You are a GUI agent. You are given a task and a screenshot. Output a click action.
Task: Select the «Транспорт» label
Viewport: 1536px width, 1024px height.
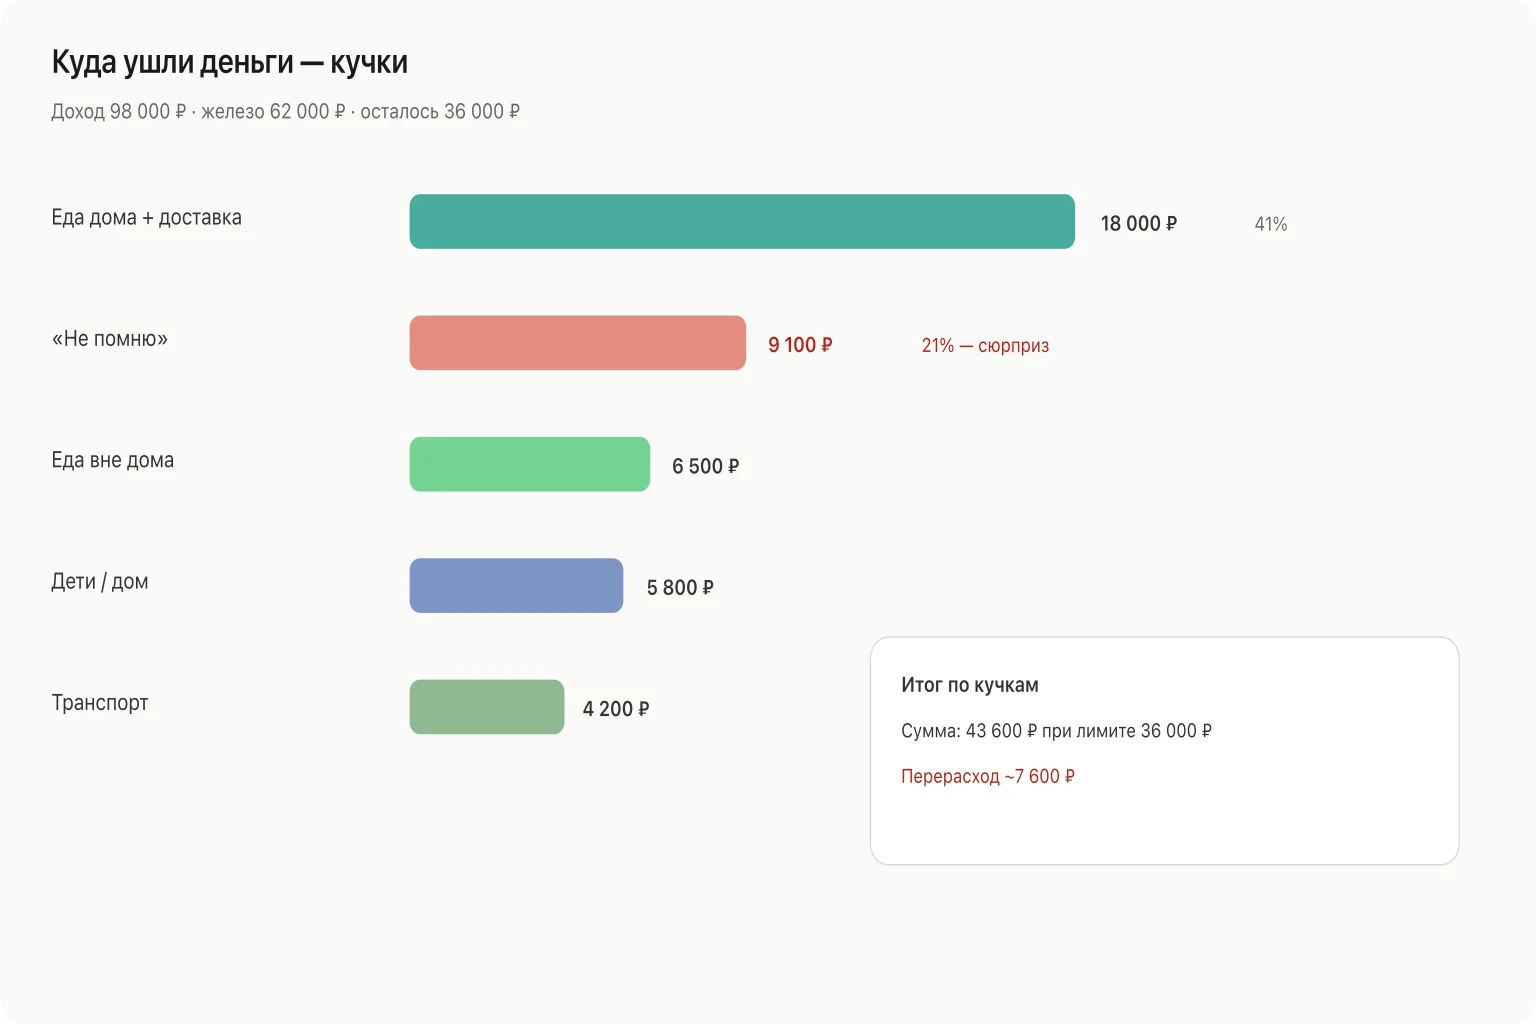click(100, 703)
